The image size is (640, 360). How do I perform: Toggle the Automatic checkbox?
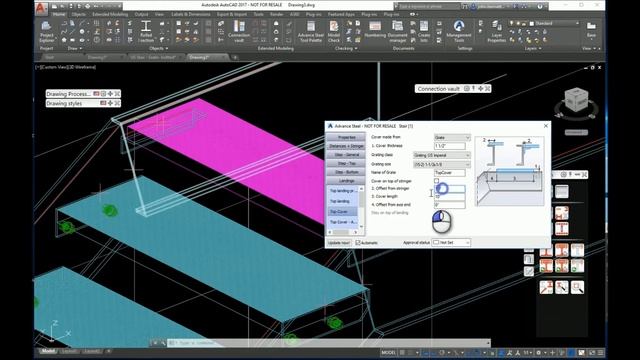(x=358, y=243)
